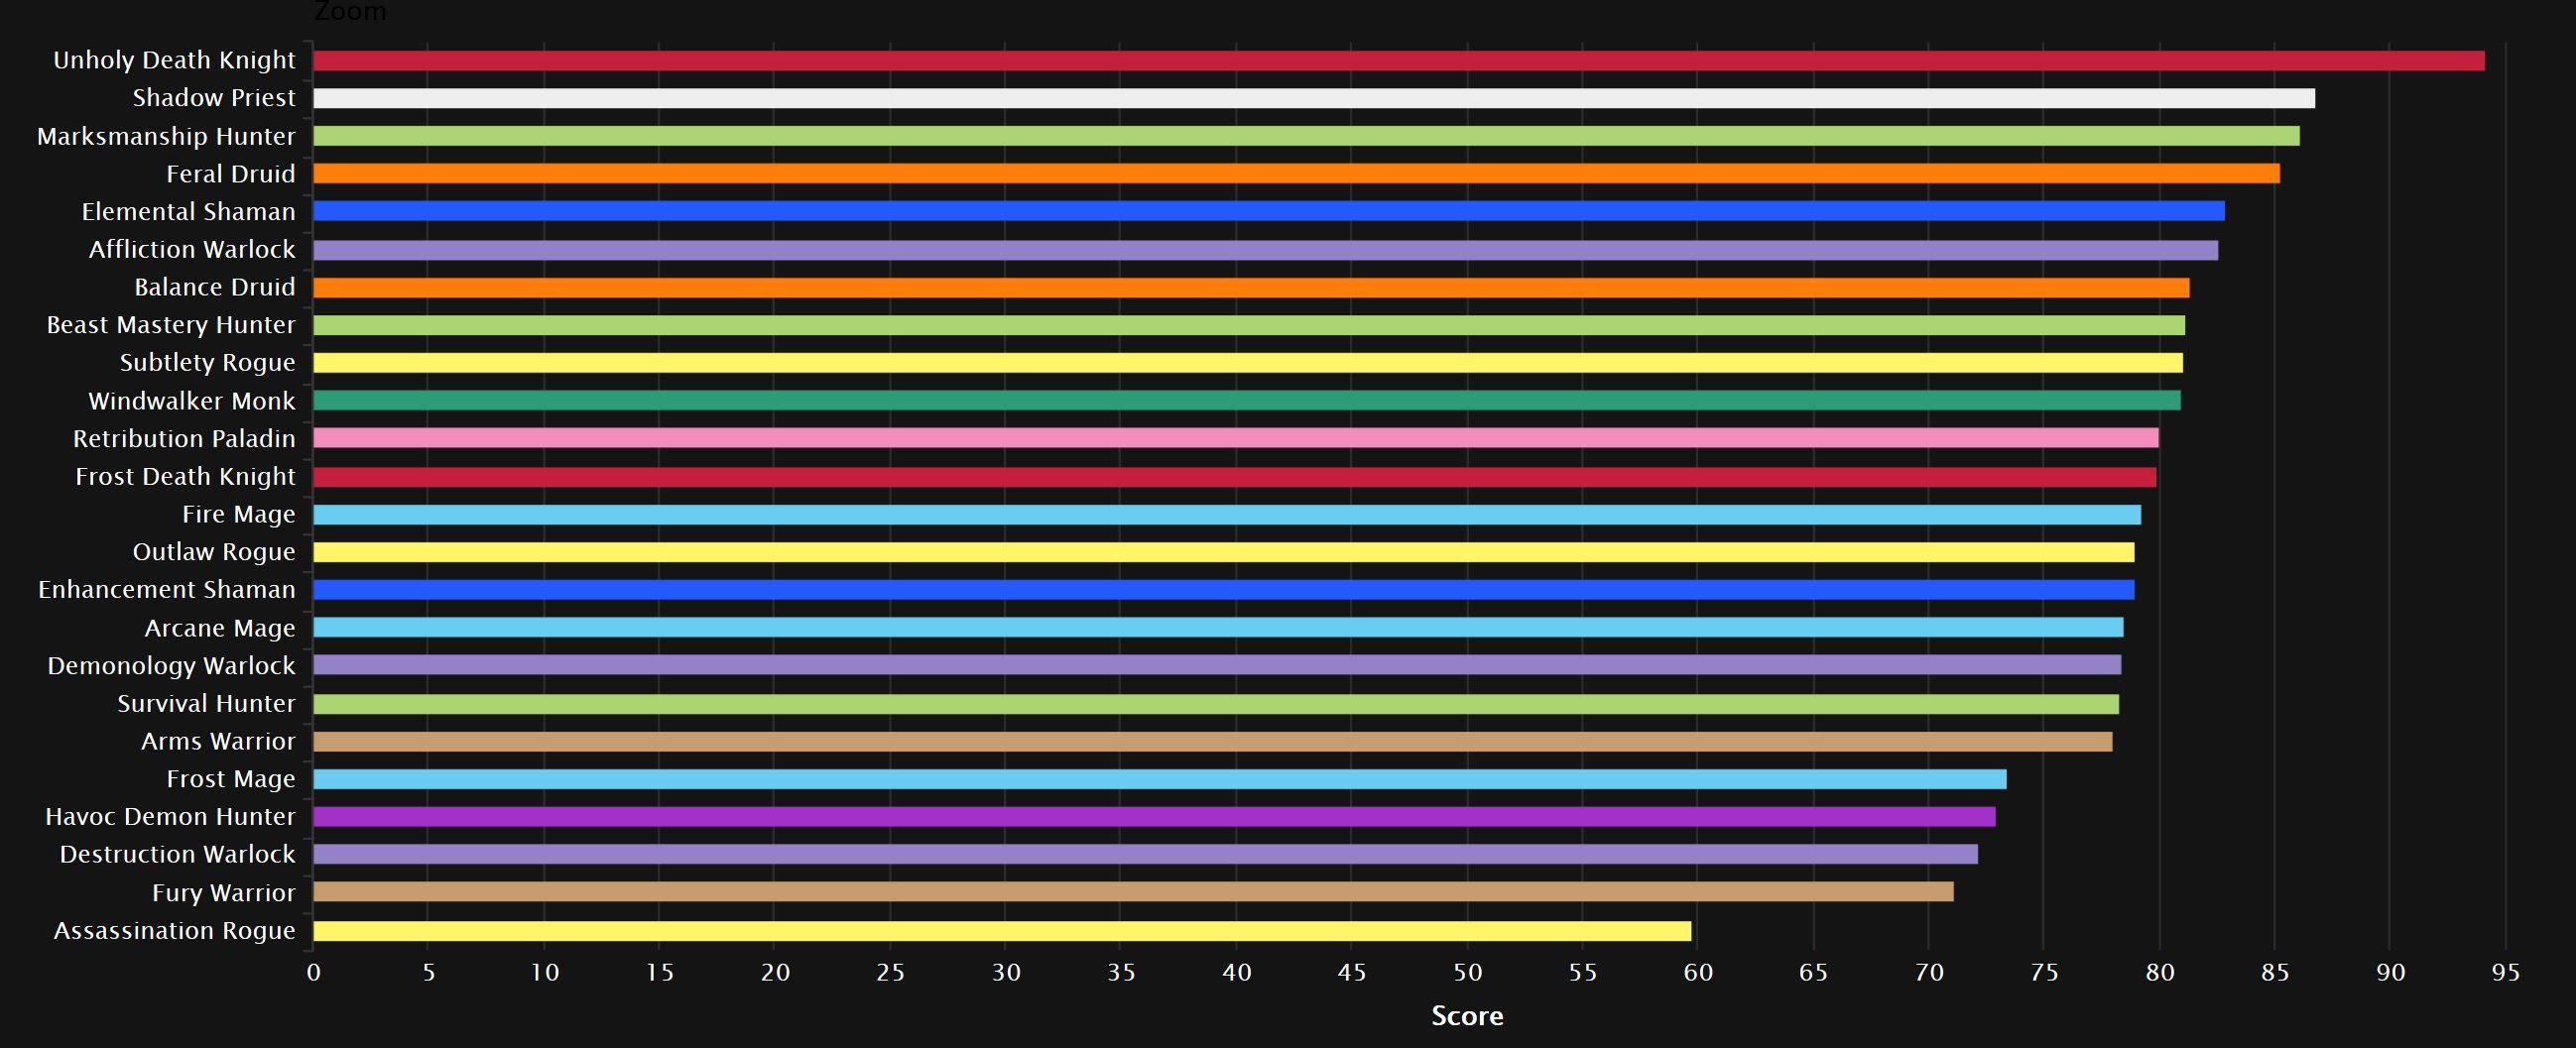Select the orange Feral Druid bar
Screen dimensions: 2576x1048
click(1296, 174)
